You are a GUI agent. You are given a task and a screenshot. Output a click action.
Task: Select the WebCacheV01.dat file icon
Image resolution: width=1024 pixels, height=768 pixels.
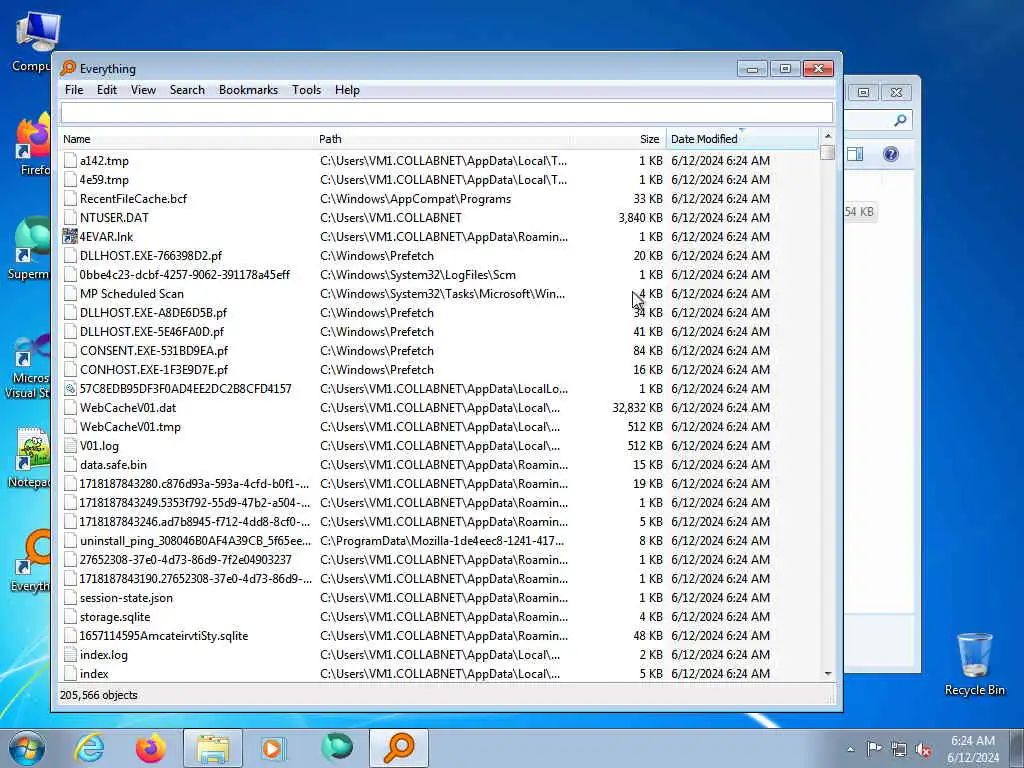tap(71, 408)
